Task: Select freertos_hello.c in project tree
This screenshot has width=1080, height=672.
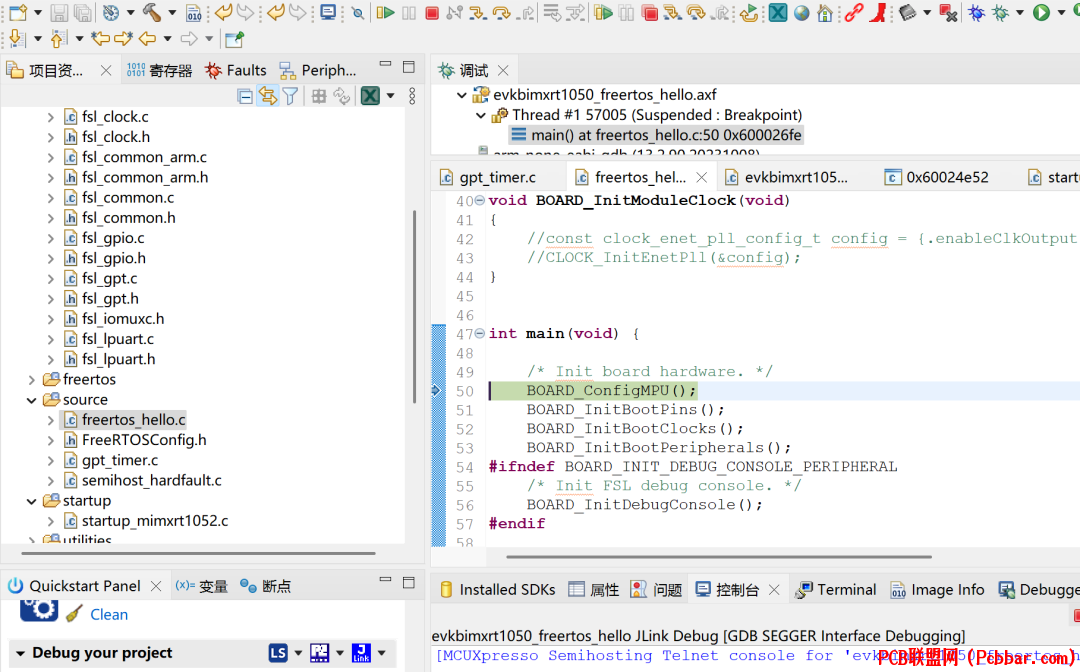Action: 134,419
